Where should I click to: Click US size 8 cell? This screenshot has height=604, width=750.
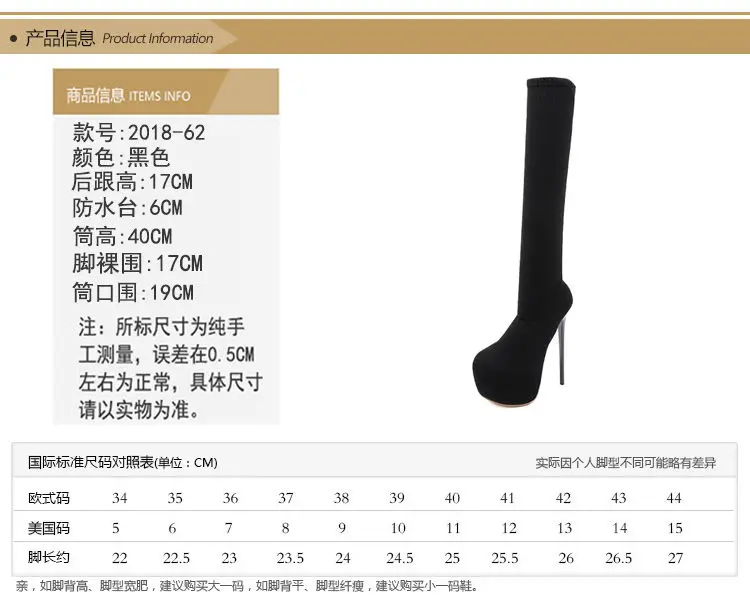point(286,528)
